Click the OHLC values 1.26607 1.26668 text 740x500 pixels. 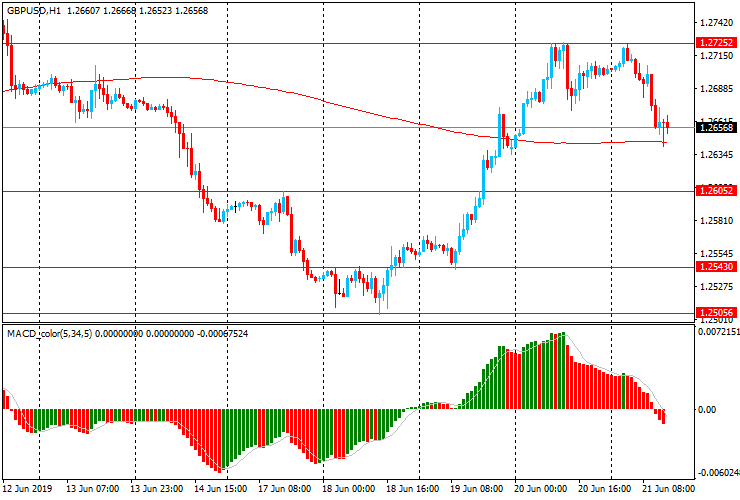click(101, 10)
